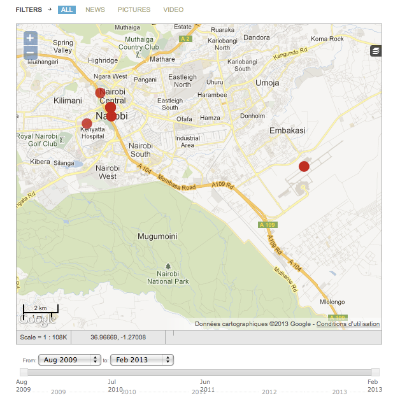Click the Nairobi National Park tree icon
The height and width of the screenshot is (398, 398).
[x=168, y=266]
